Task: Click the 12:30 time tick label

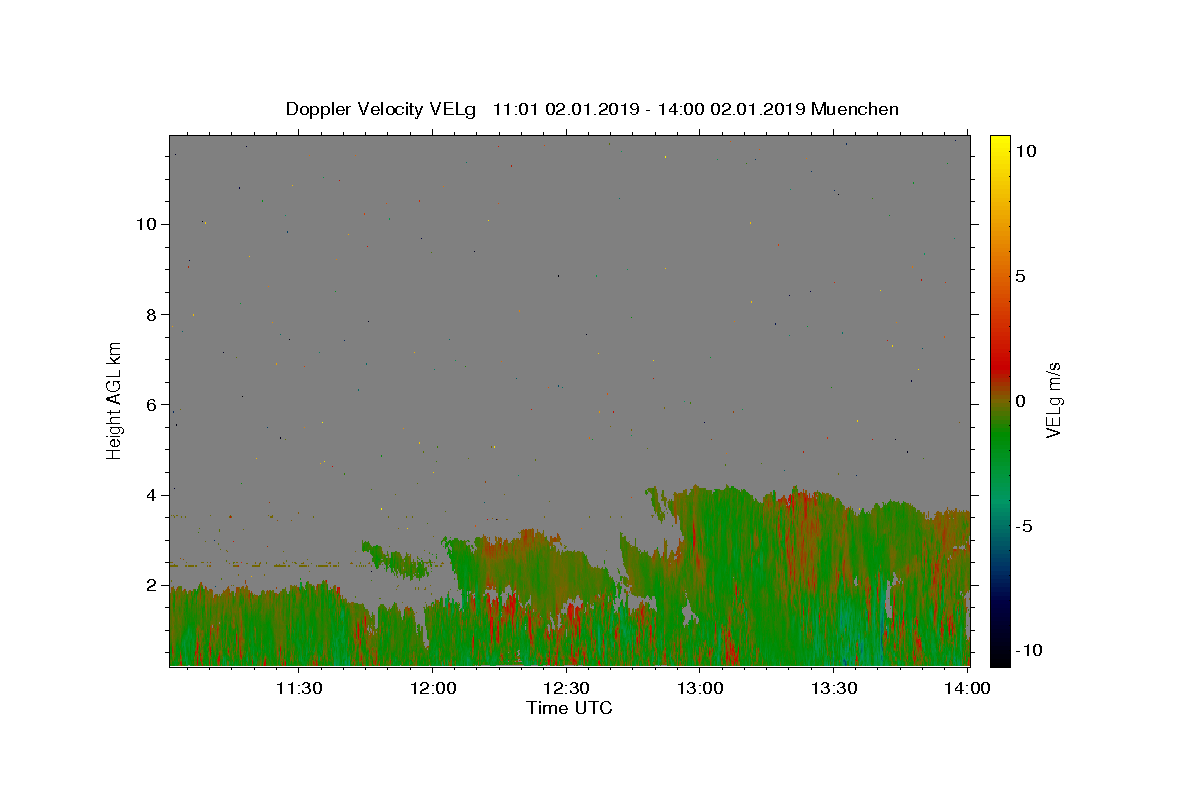Action: tap(566, 688)
